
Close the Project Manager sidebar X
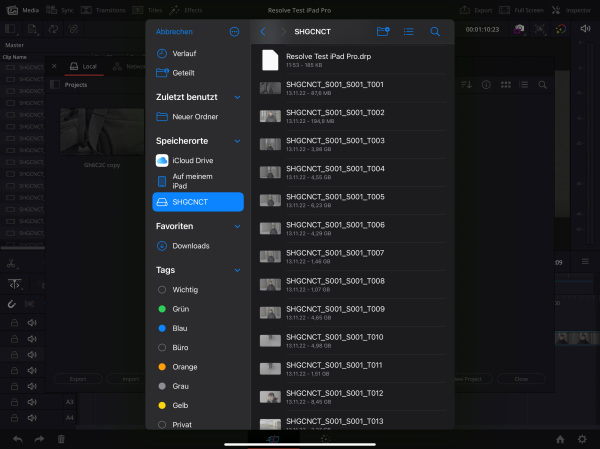[x=54, y=66]
